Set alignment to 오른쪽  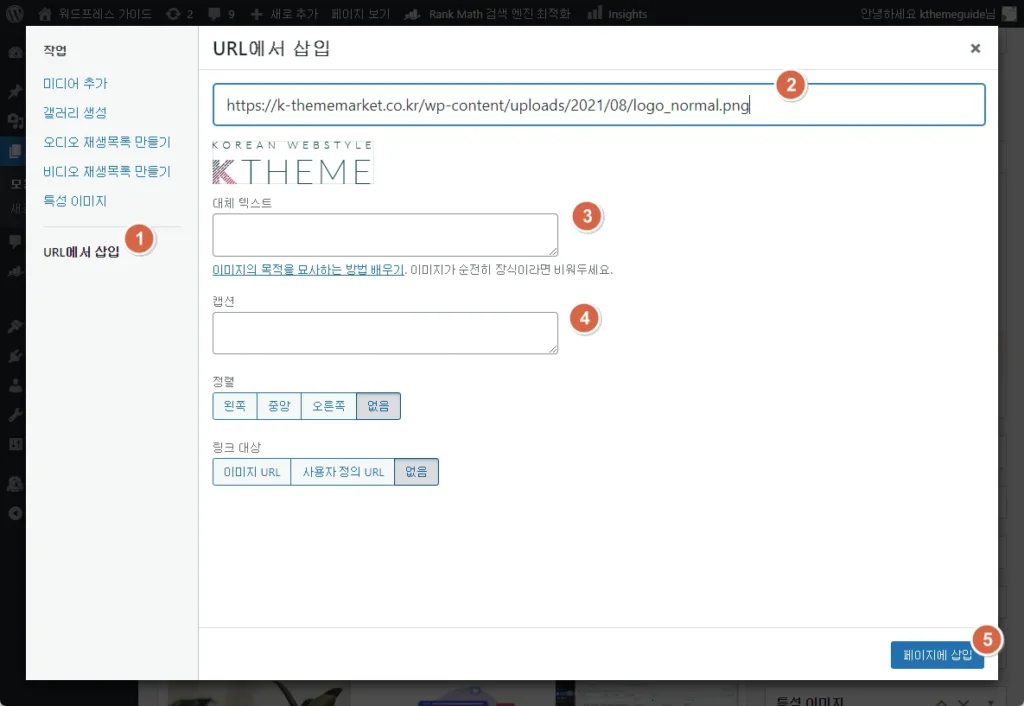tap(328, 406)
